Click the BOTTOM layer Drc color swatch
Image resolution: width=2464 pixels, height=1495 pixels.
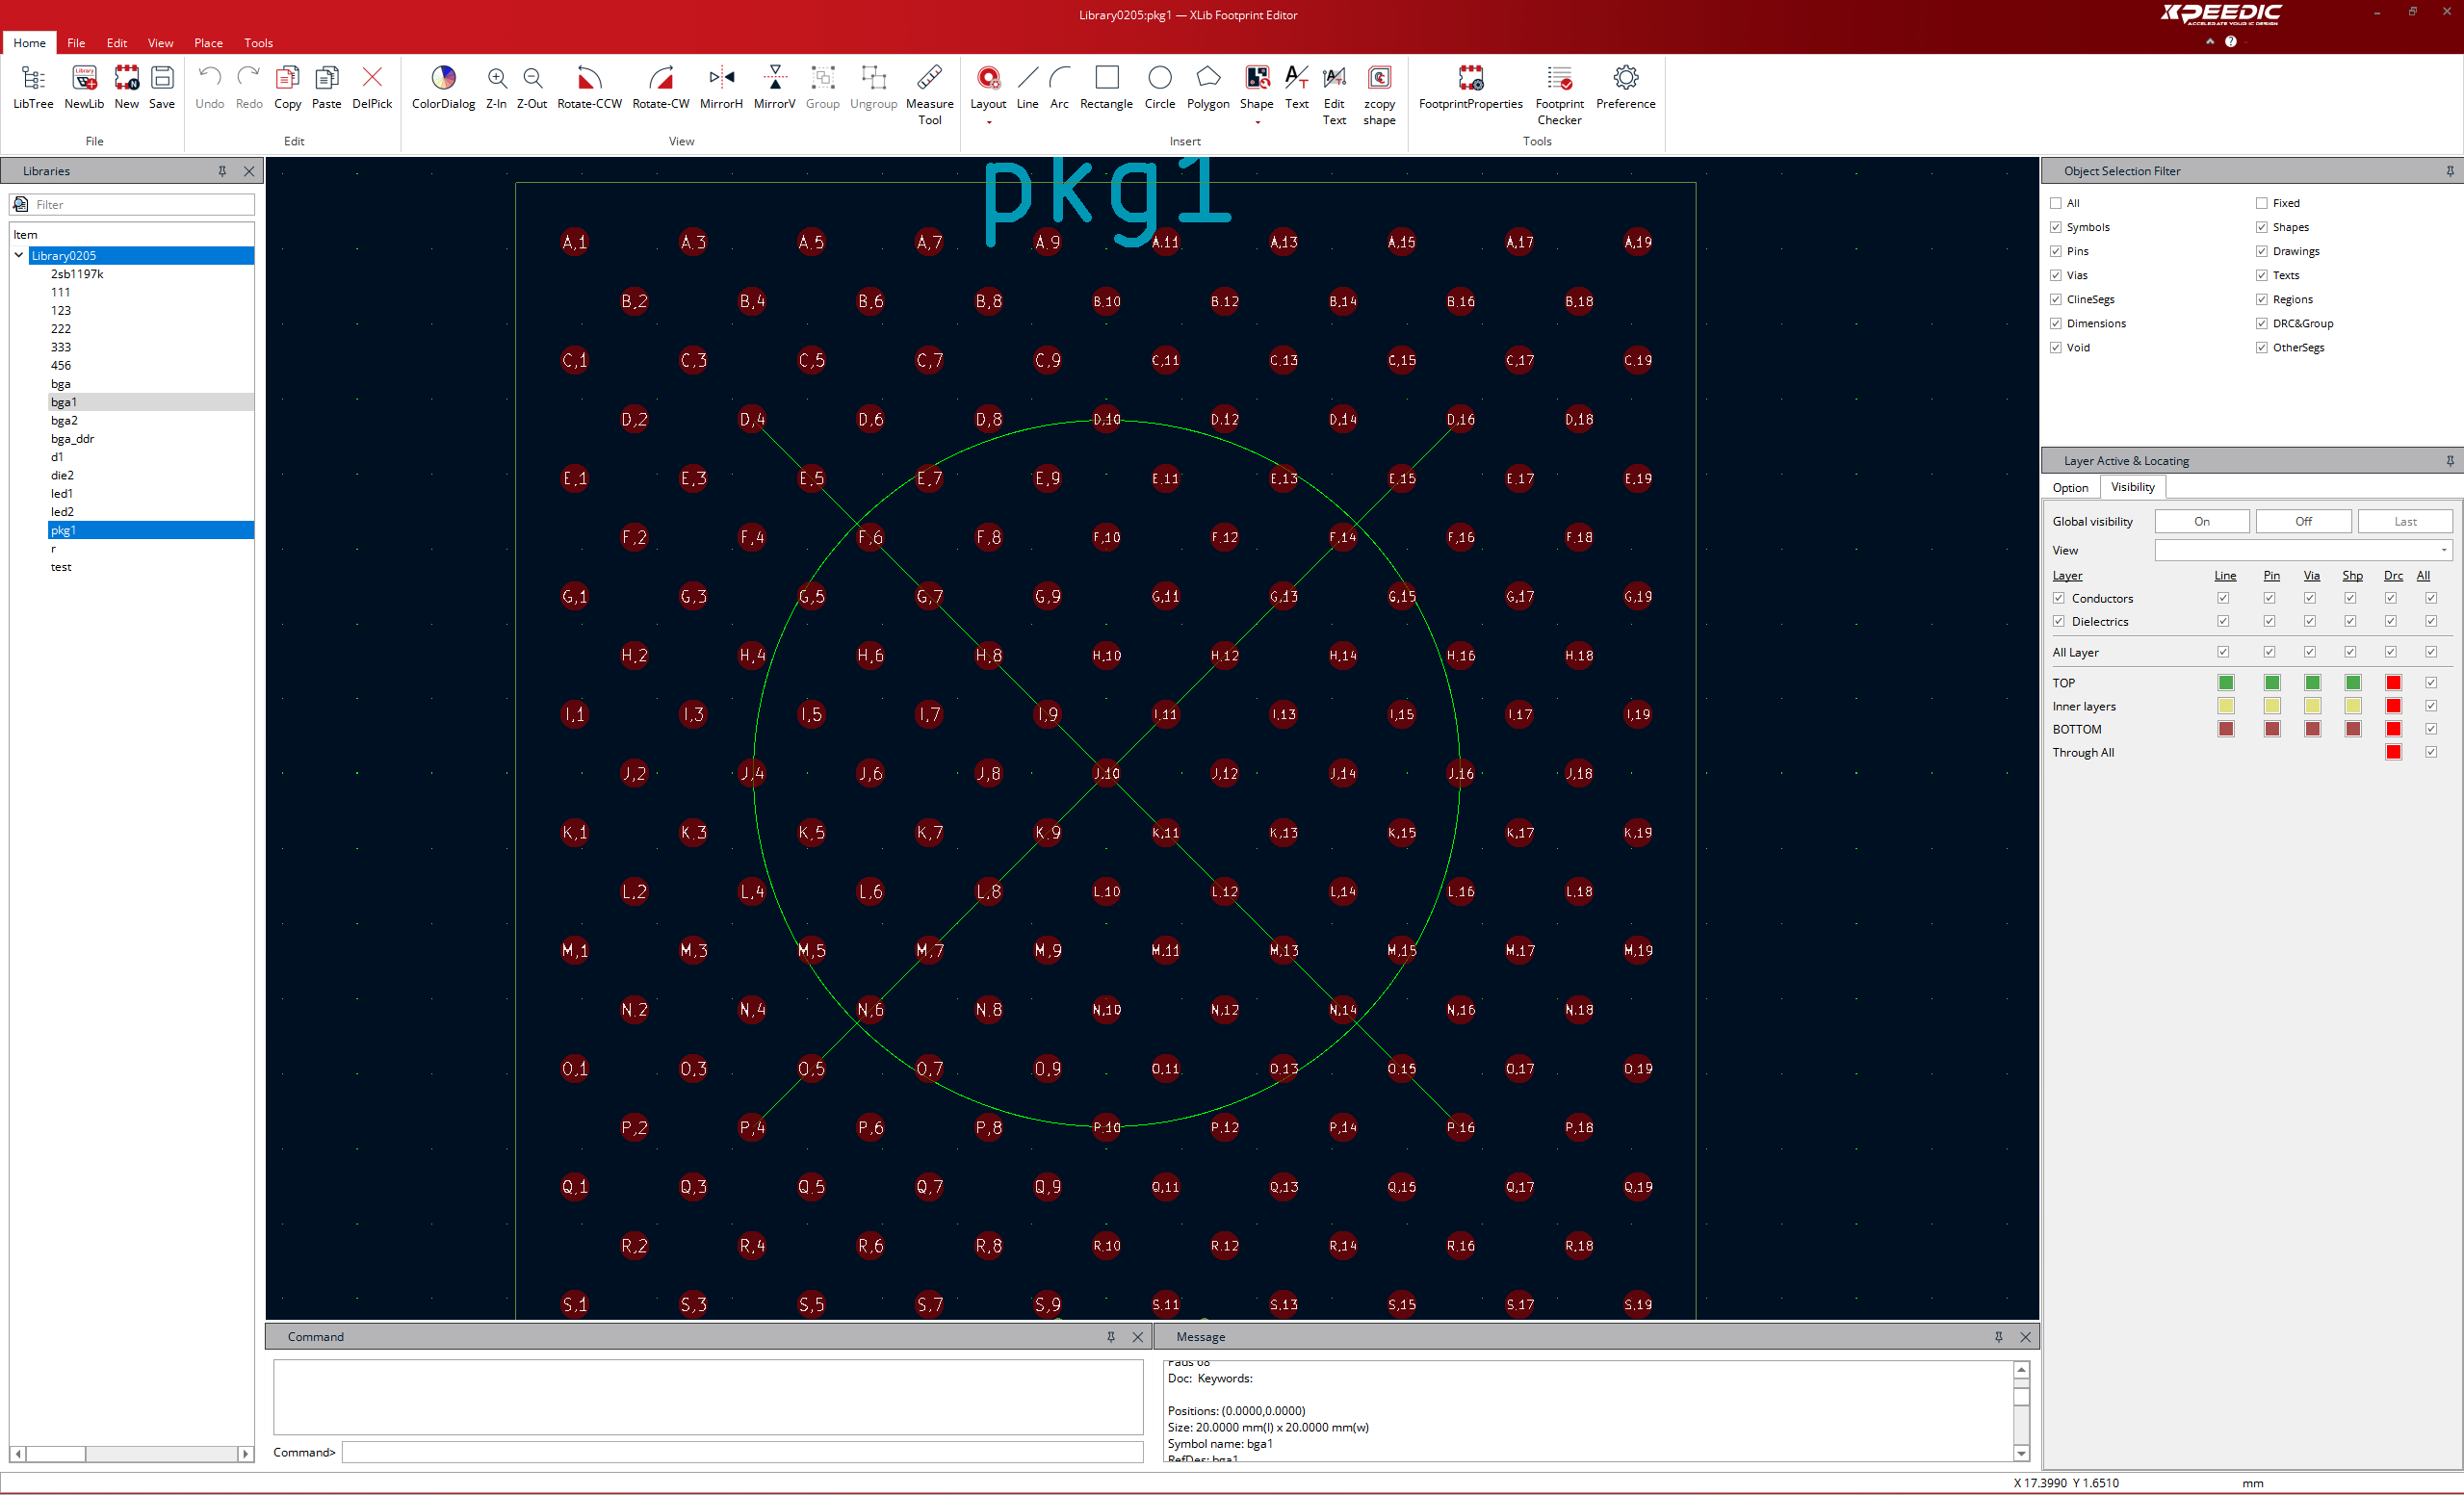[x=2393, y=729]
